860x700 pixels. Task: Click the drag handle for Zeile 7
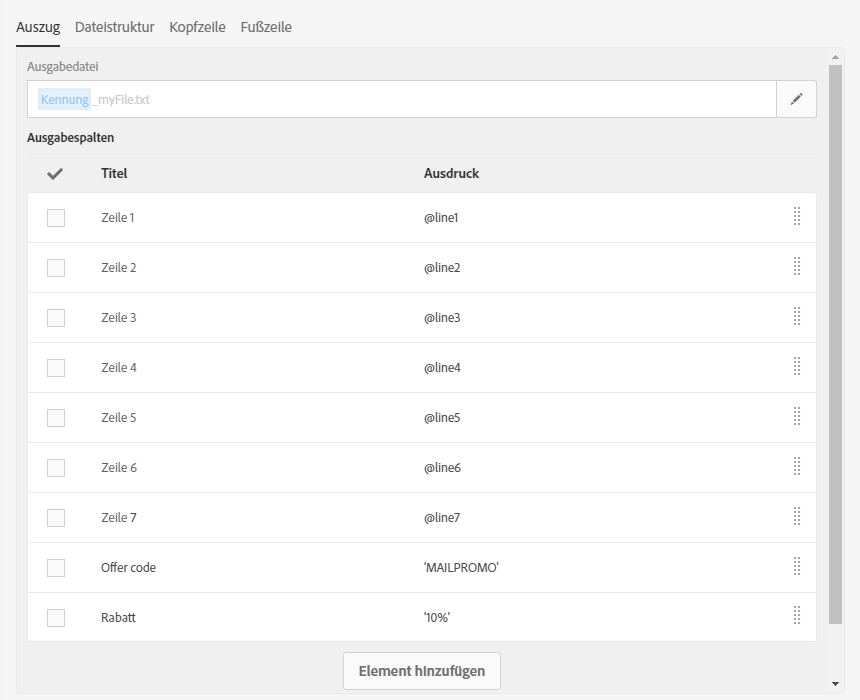[797, 516]
